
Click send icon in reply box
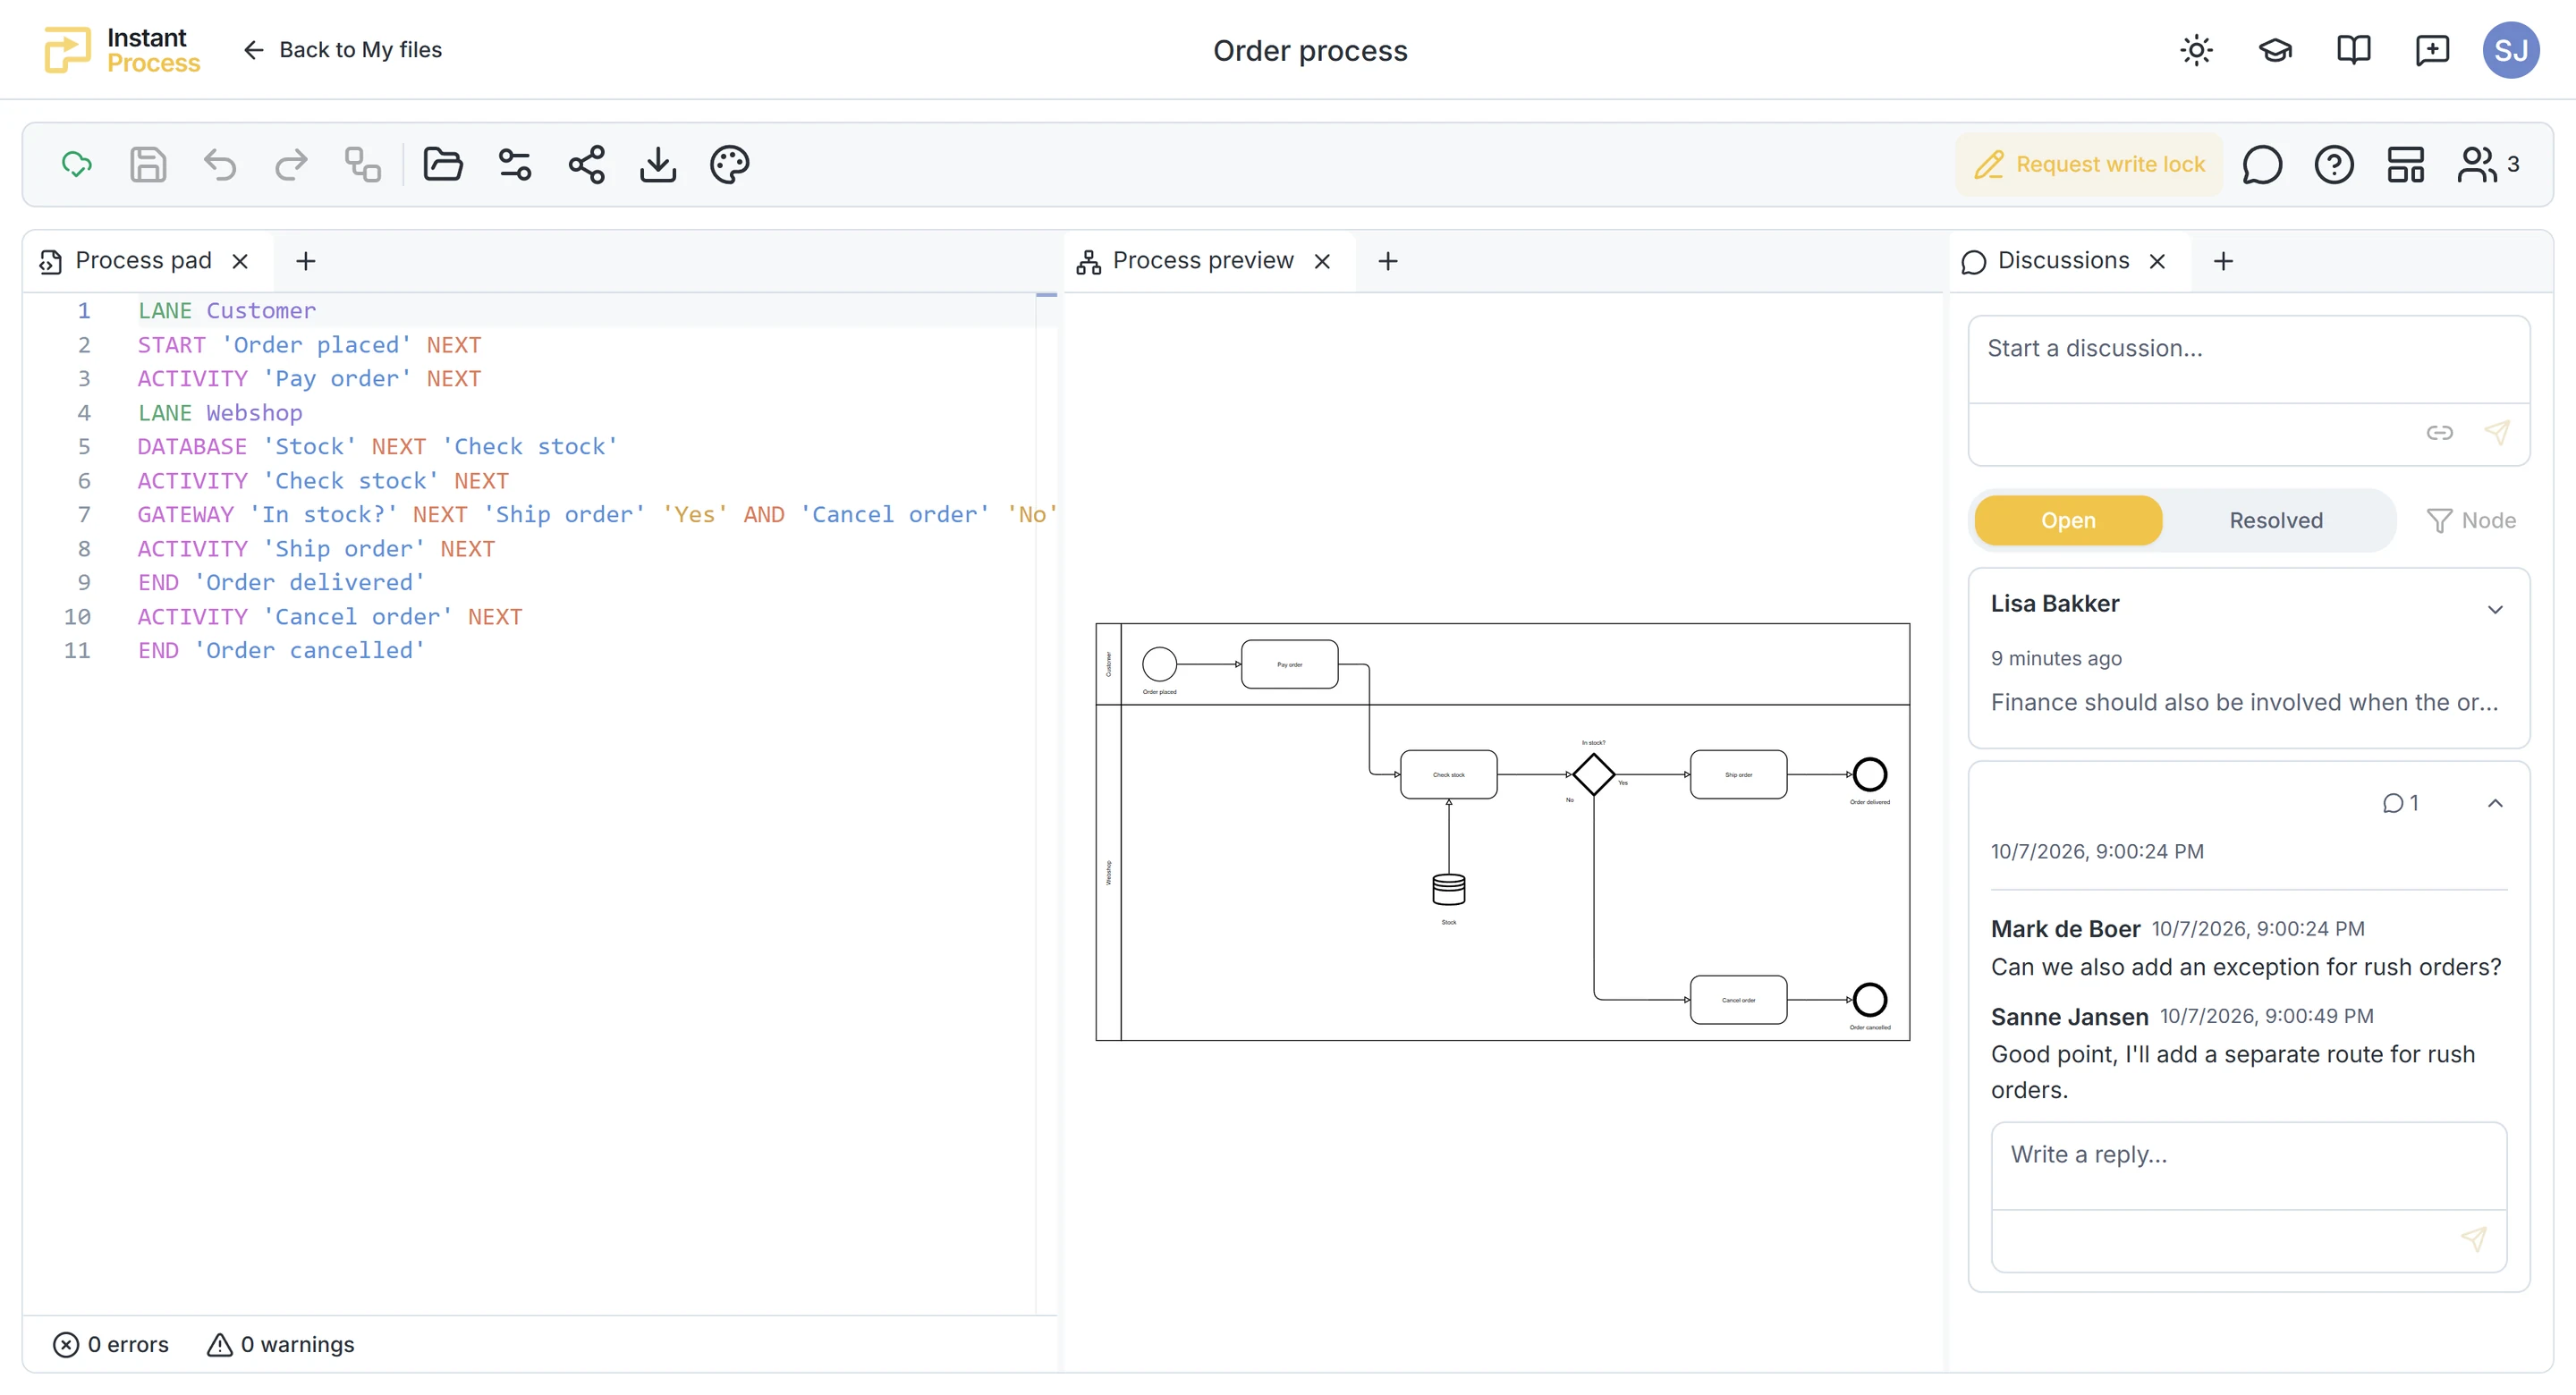point(2474,1239)
